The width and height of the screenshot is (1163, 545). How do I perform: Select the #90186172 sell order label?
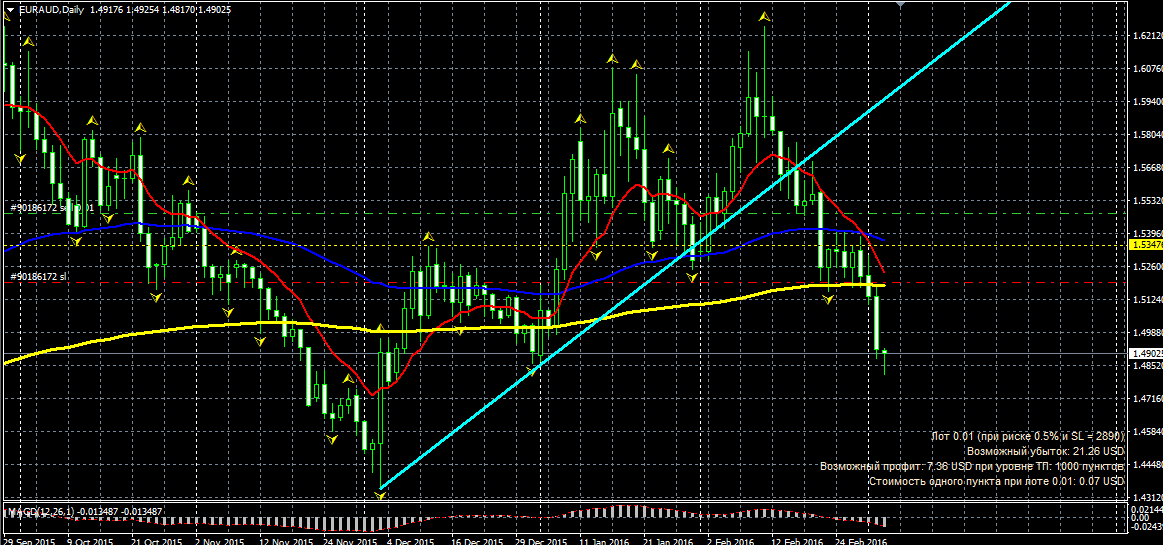click(x=52, y=208)
